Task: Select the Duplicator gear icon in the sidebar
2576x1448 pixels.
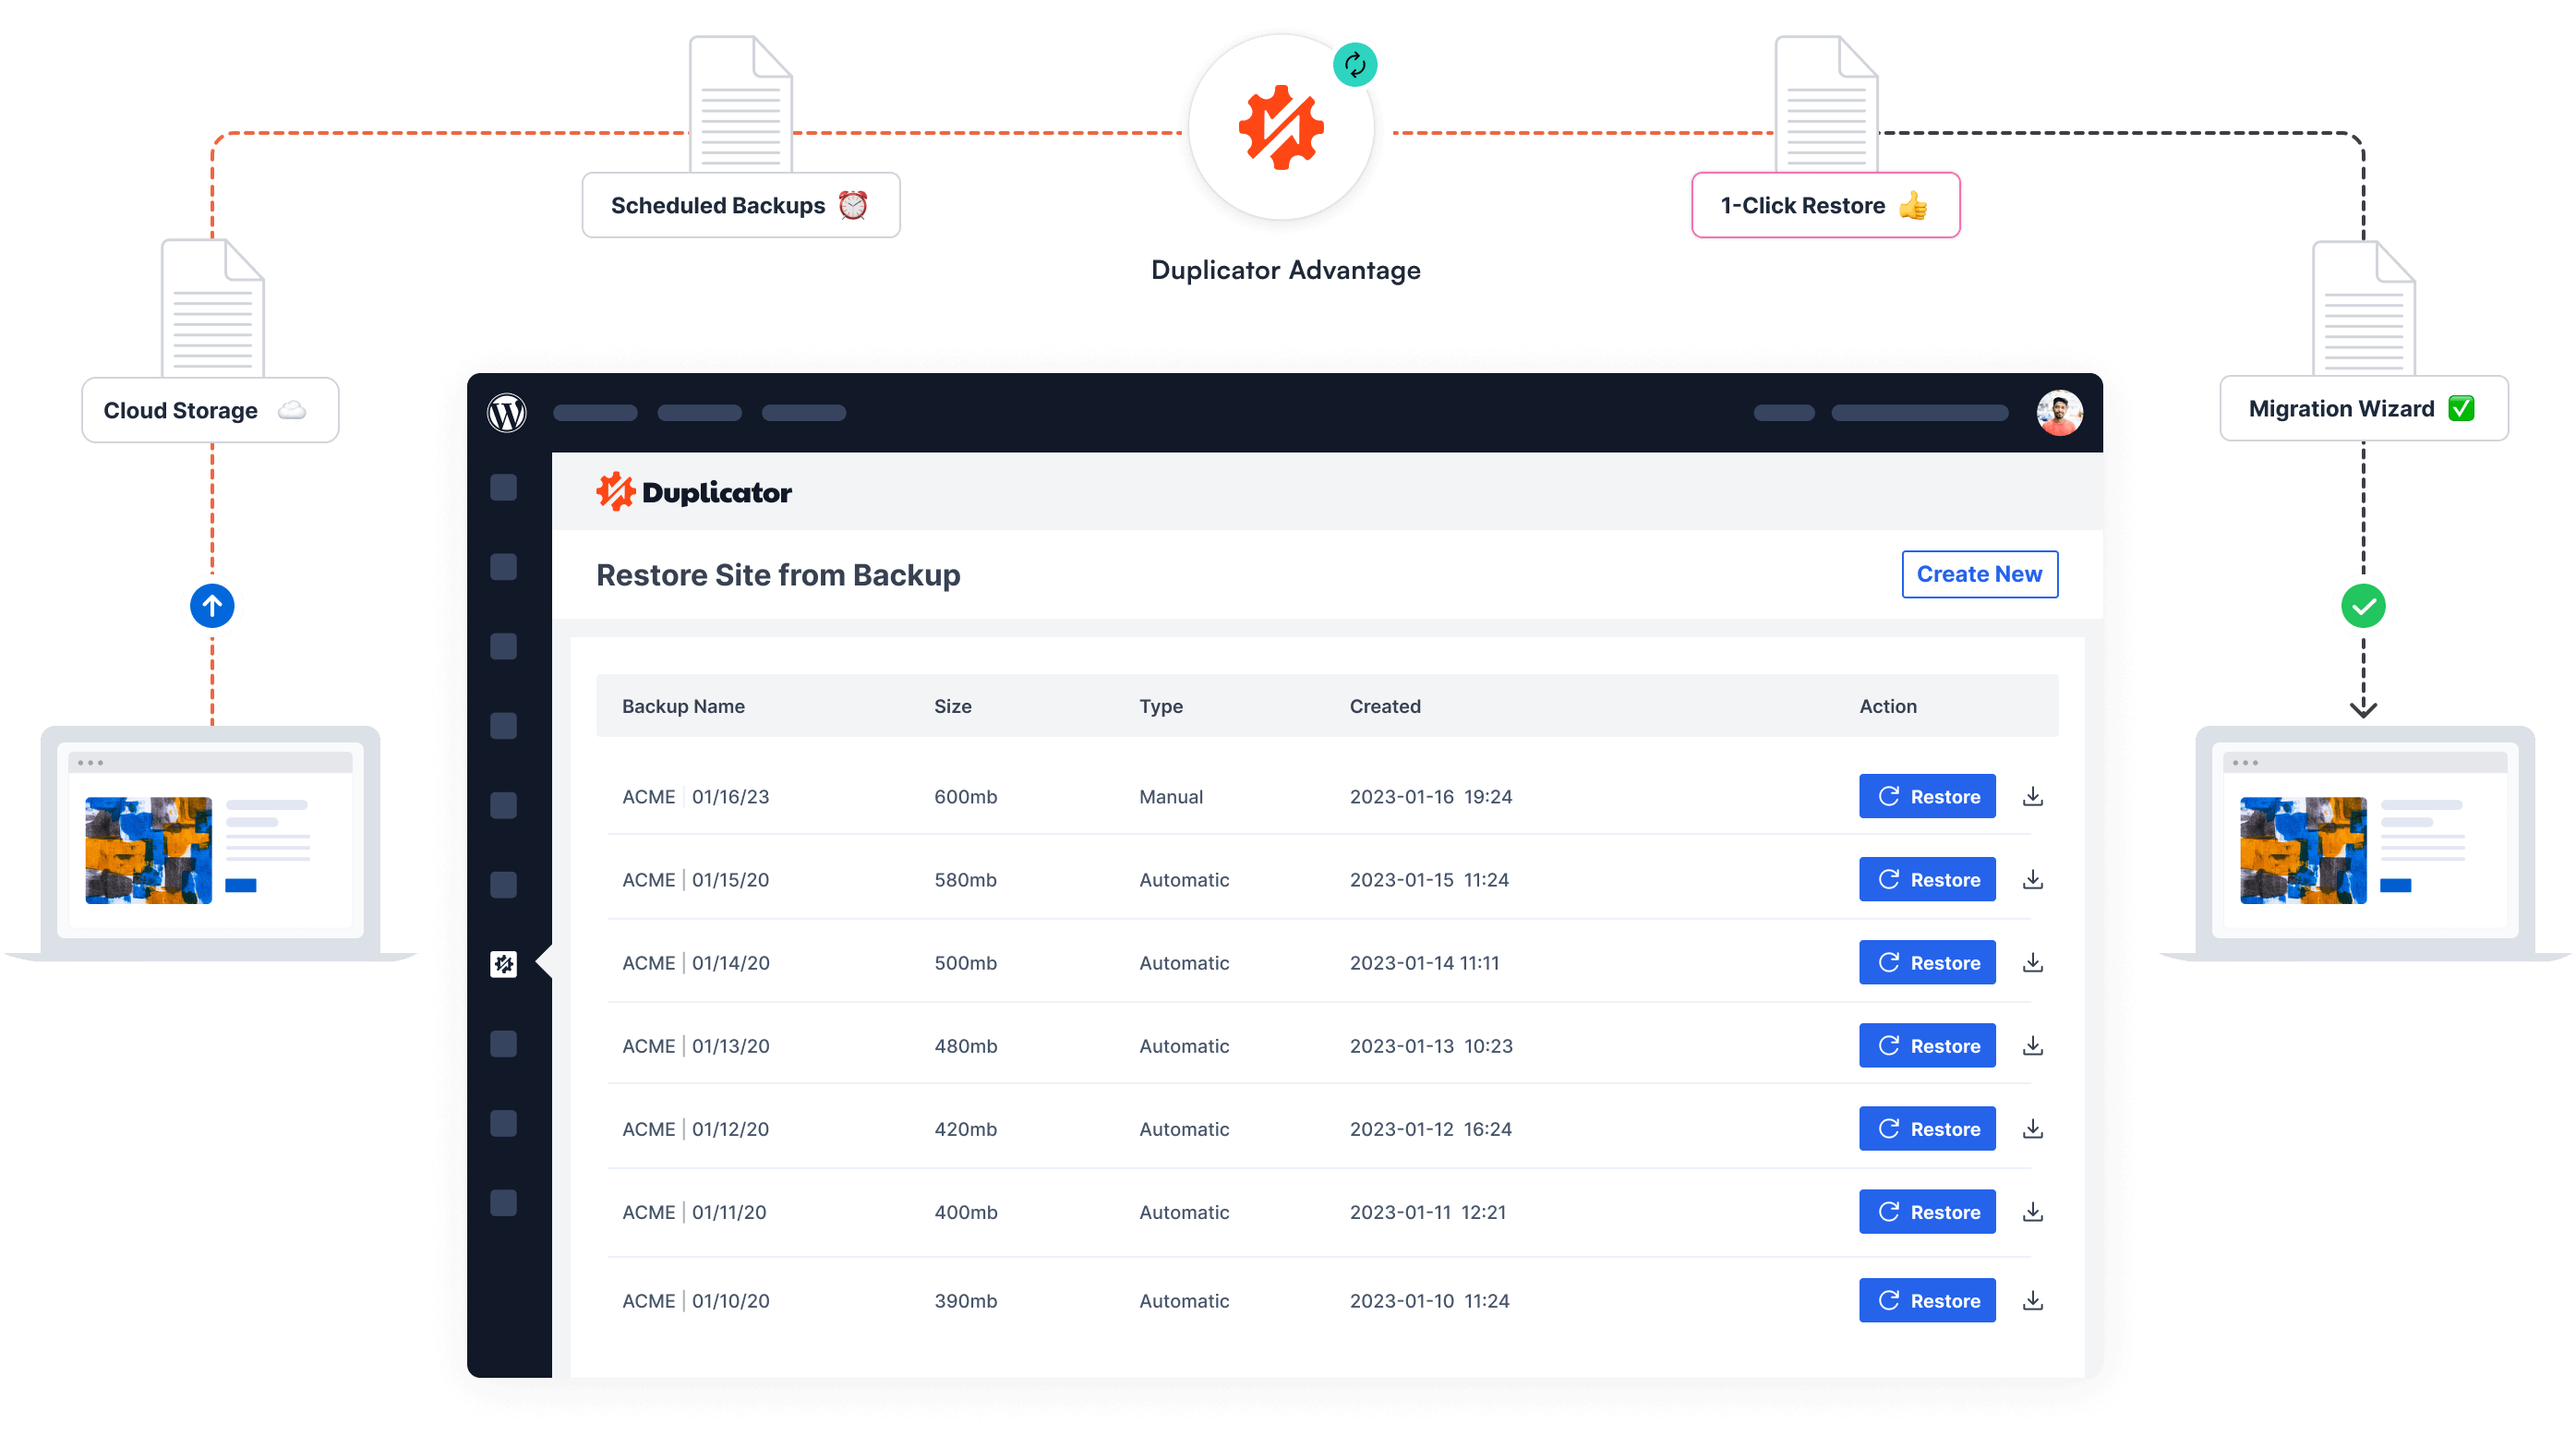Action: 505,965
